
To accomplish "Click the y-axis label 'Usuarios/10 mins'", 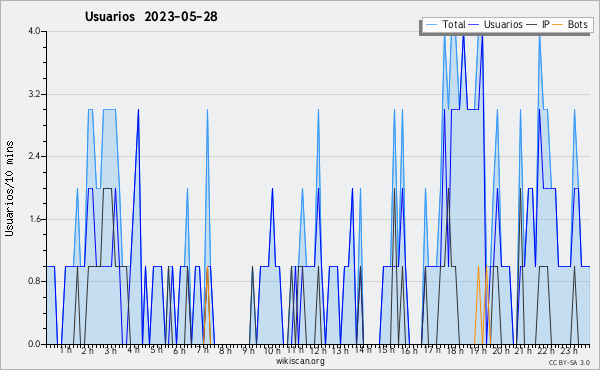I will click(9, 189).
